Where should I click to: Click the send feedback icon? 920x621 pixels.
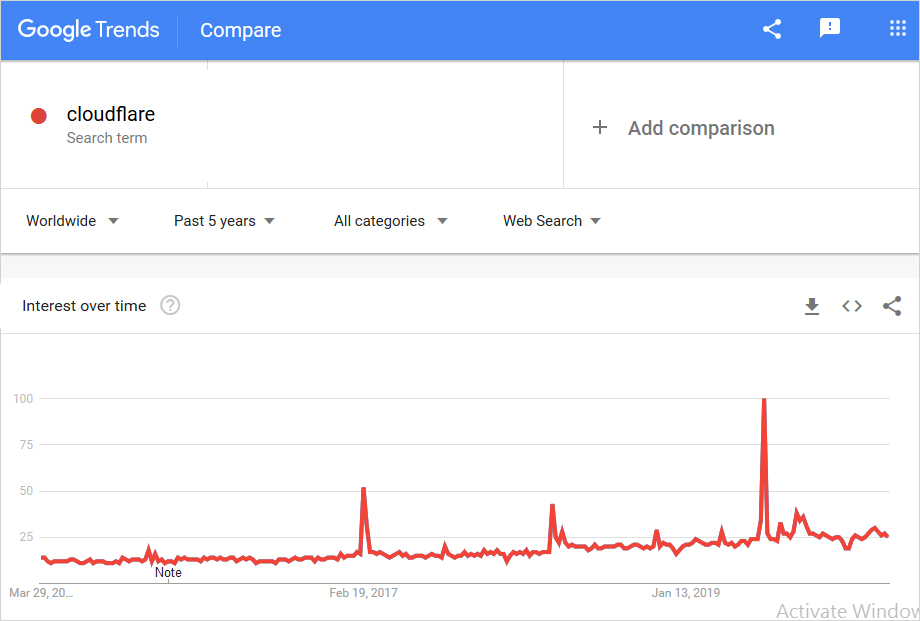tap(830, 29)
